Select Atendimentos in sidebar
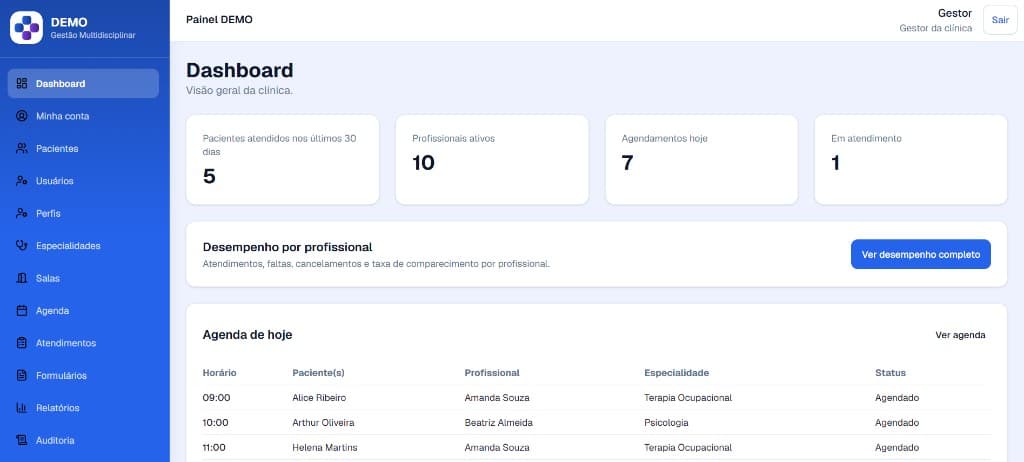 point(83,343)
